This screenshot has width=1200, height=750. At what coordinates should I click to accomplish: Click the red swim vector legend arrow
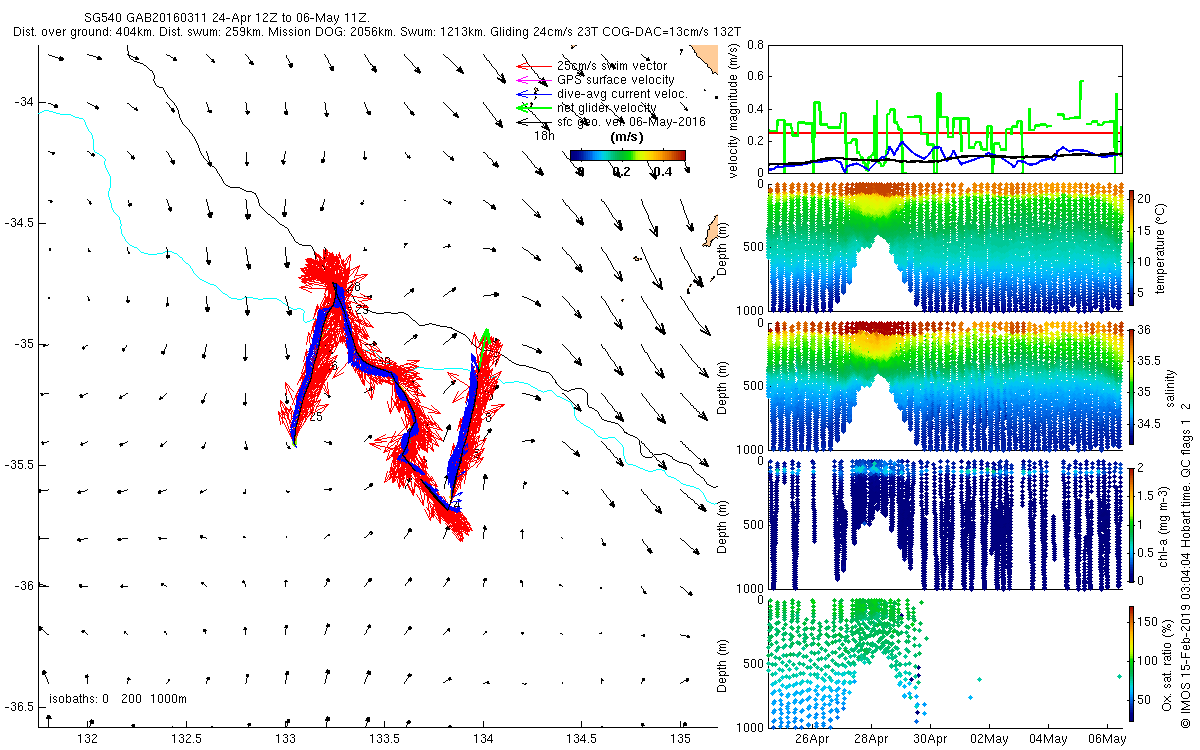[535, 66]
